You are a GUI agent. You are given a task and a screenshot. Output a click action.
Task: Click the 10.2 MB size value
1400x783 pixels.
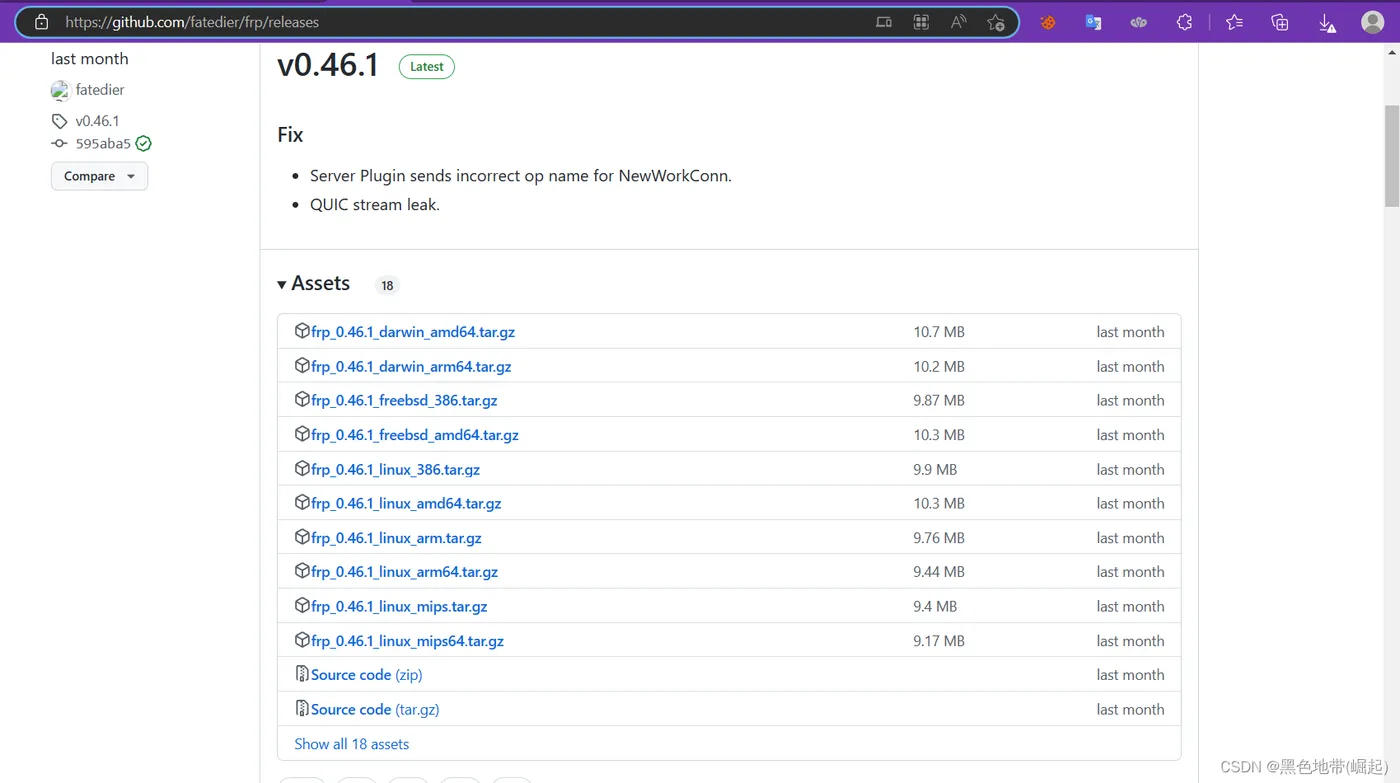(x=938, y=366)
